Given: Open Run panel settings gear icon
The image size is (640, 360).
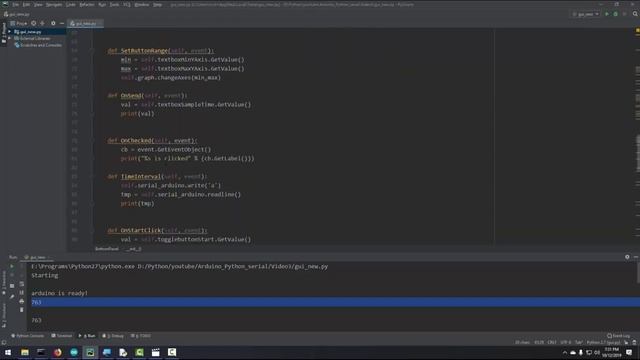Looking at the screenshot, I should click(x=627, y=257).
